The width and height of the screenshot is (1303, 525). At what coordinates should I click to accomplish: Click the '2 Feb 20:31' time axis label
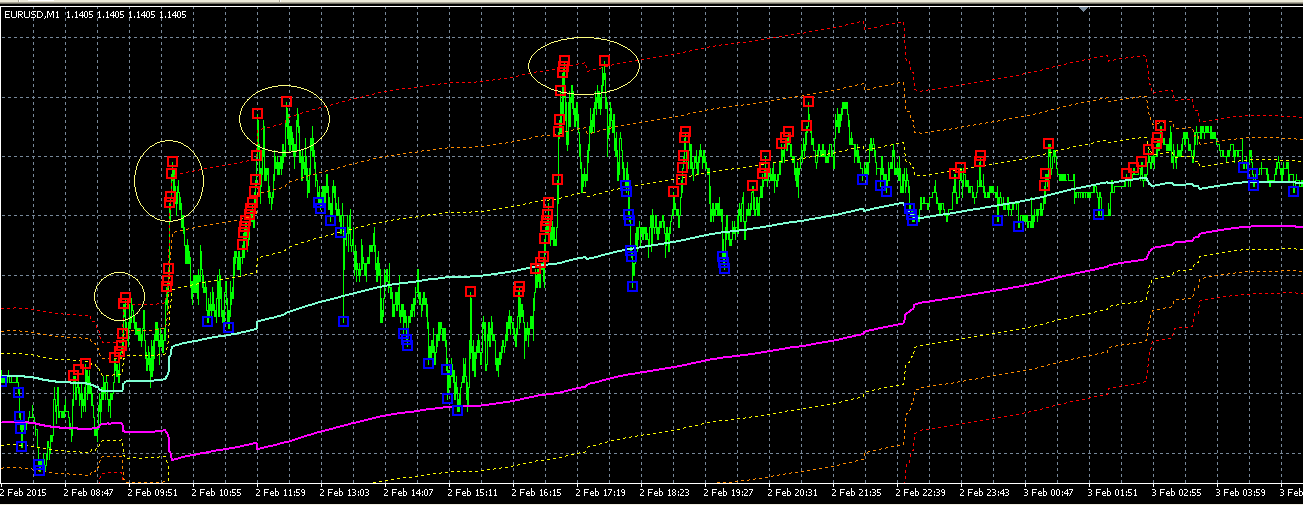pos(793,492)
